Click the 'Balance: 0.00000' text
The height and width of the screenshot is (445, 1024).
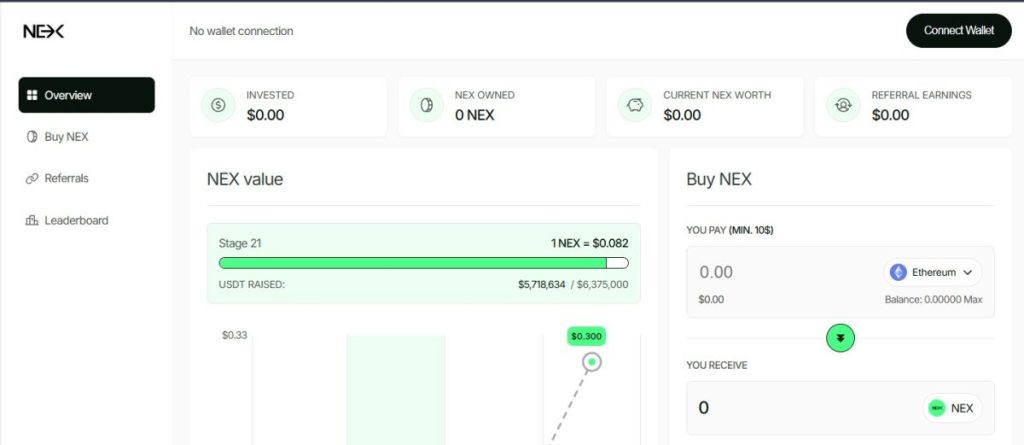923,299
